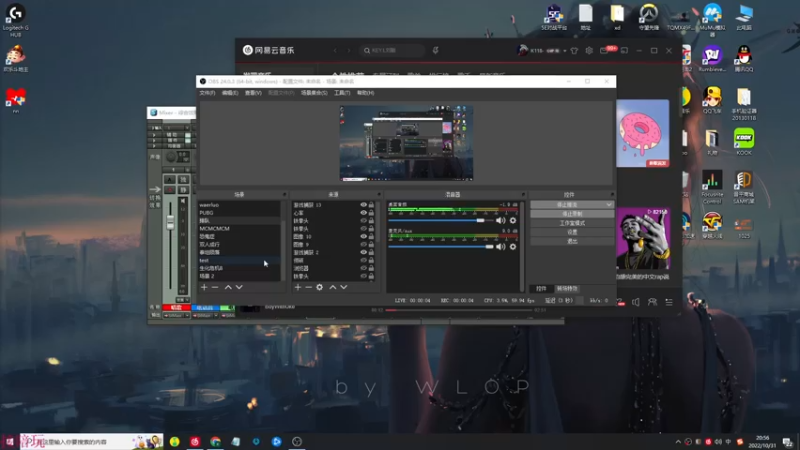800x450 pixels.
Task: Open the 帮助(H) menu in OBS
Action: [x=365, y=93]
